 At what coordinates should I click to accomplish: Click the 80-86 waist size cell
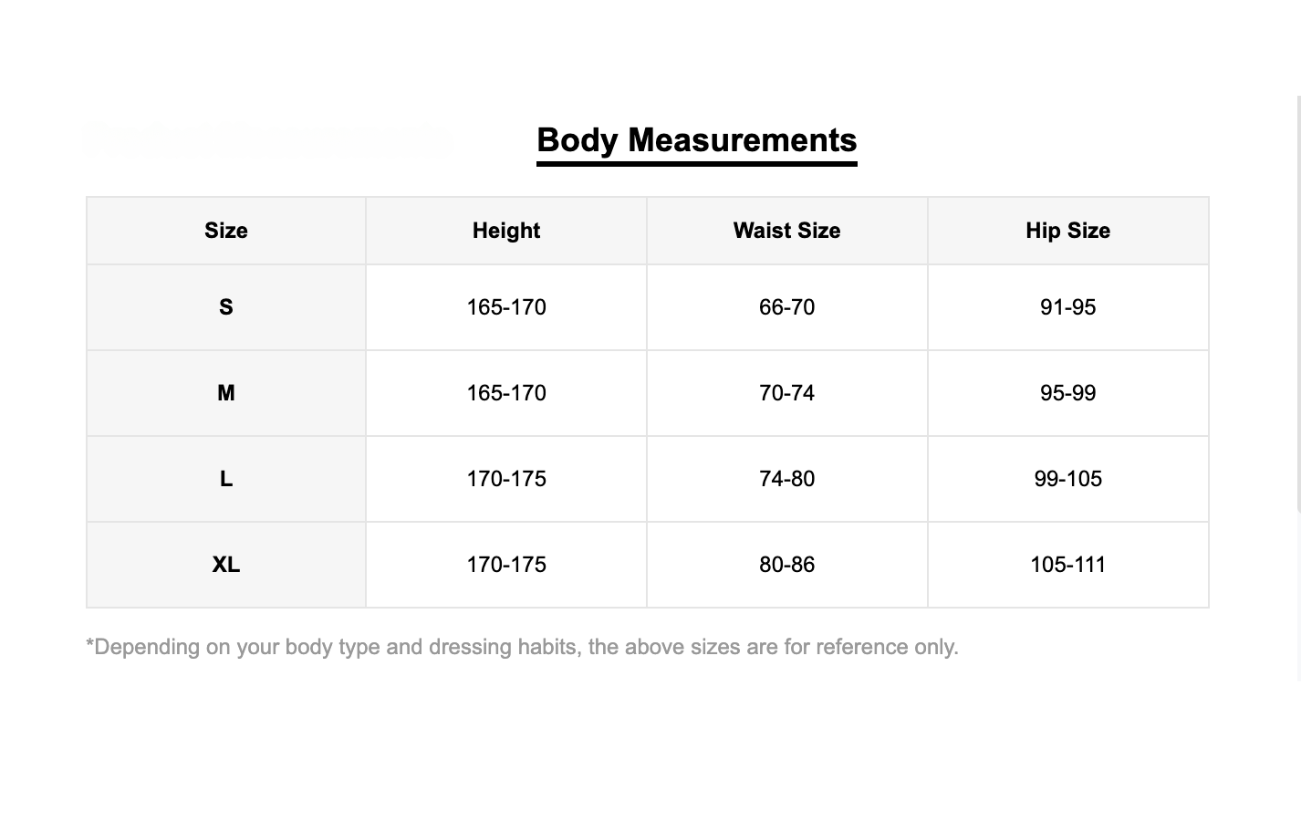786,565
